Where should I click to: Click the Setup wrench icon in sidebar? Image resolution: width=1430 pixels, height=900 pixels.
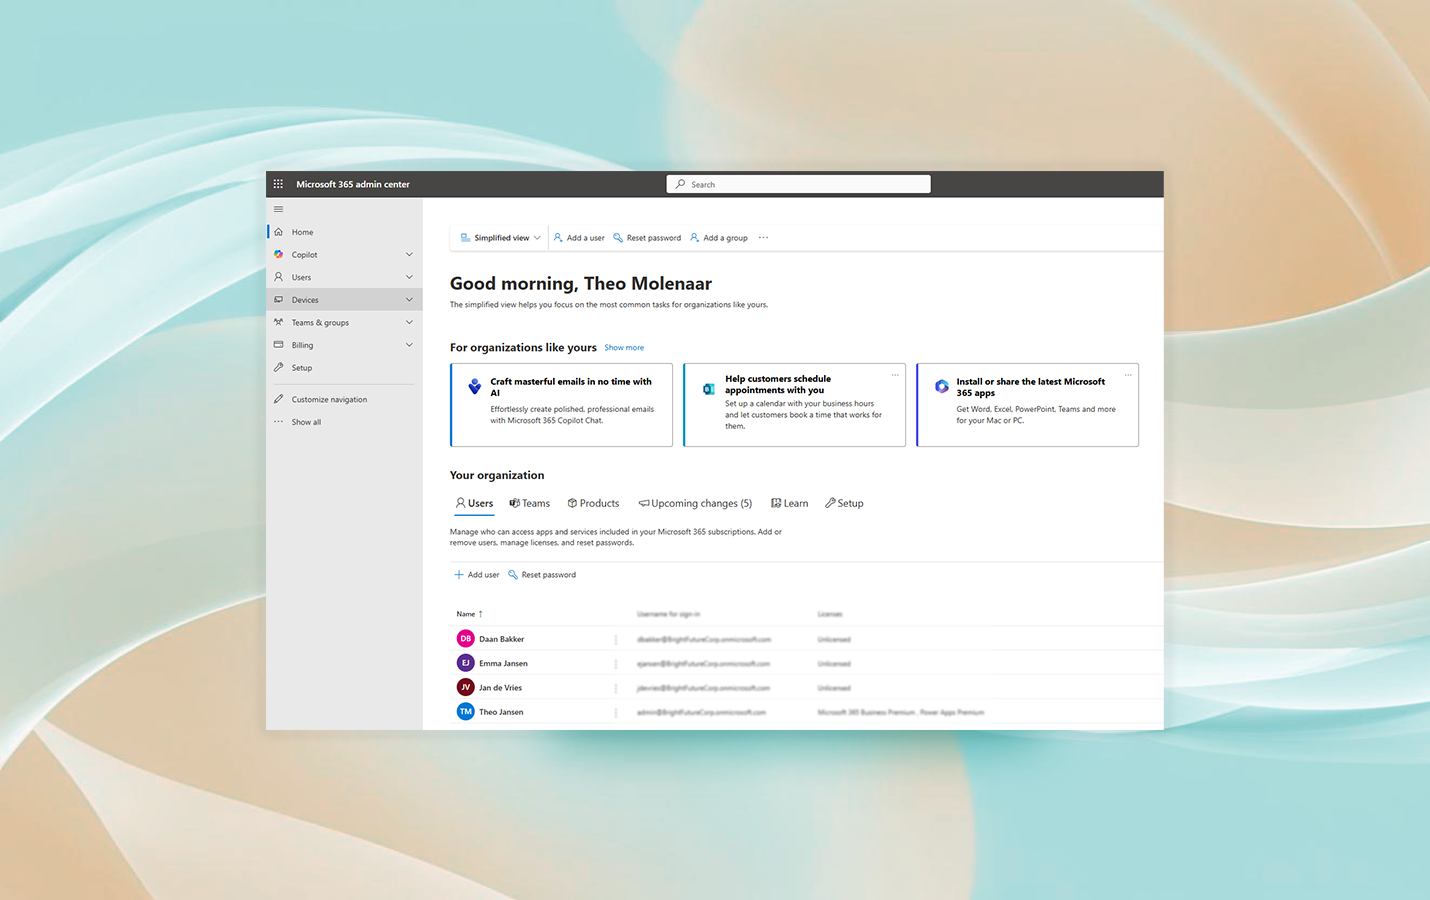[279, 367]
